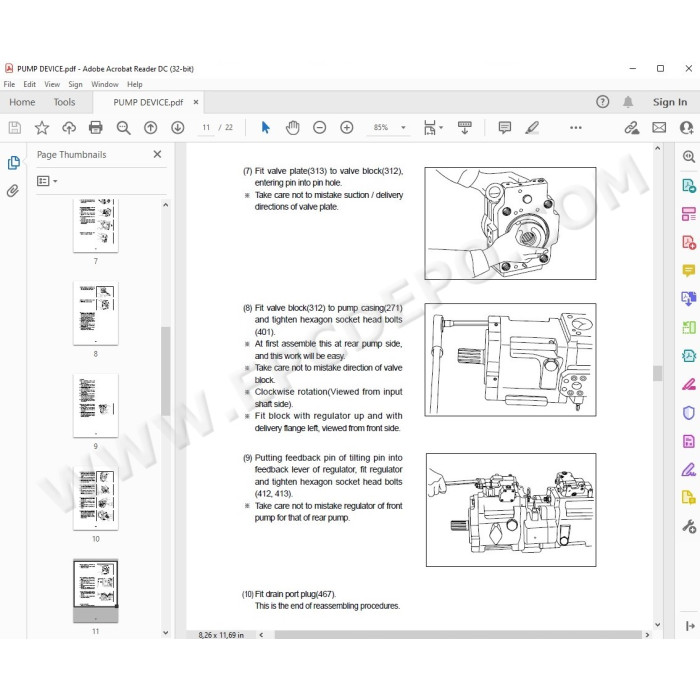Choose the Selection arrow tool
The width and height of the screenshot is (700, 700).
(265, 128)
